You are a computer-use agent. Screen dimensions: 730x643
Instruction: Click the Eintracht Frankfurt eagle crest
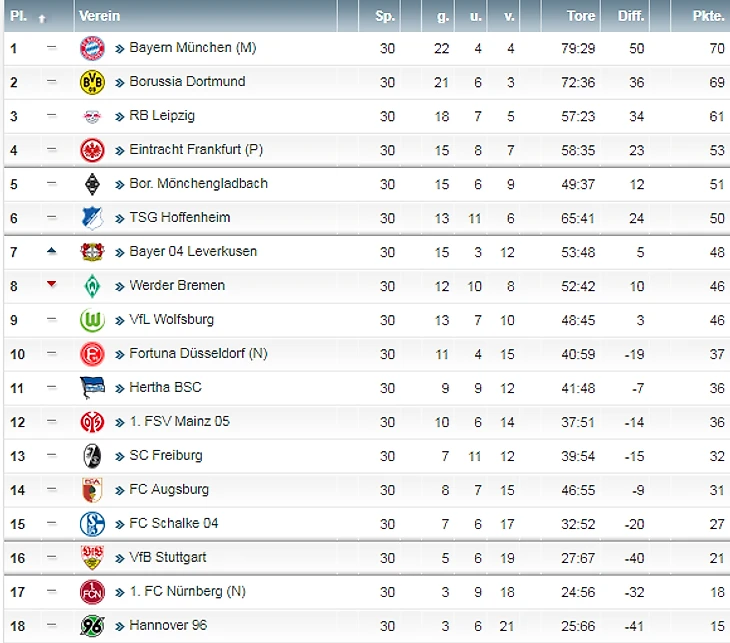click(x=92, y=150)
